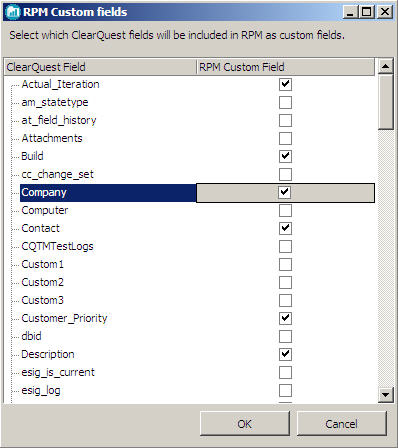Select the Custom2 field
The width and height of the screenshot is (398, 448).
[42, 282]
